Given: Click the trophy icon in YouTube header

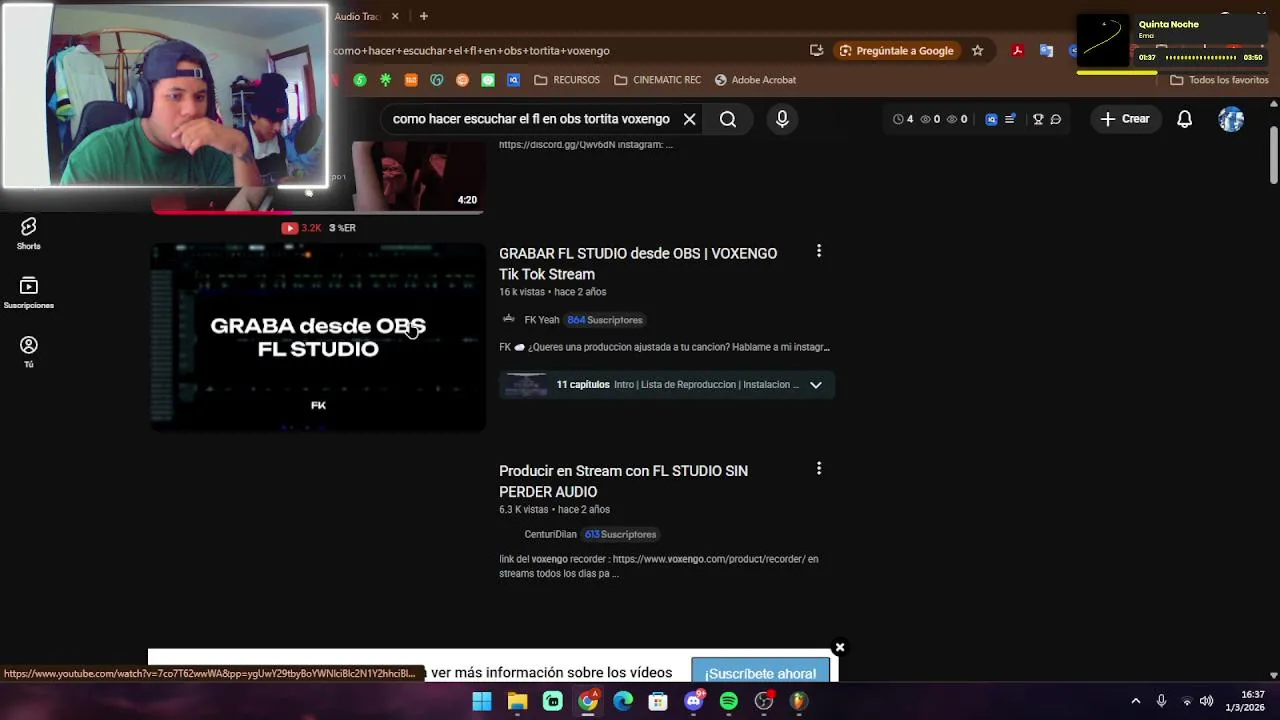Looking at the screenshot, I should pyautogui.click(x=1038, y=119).
